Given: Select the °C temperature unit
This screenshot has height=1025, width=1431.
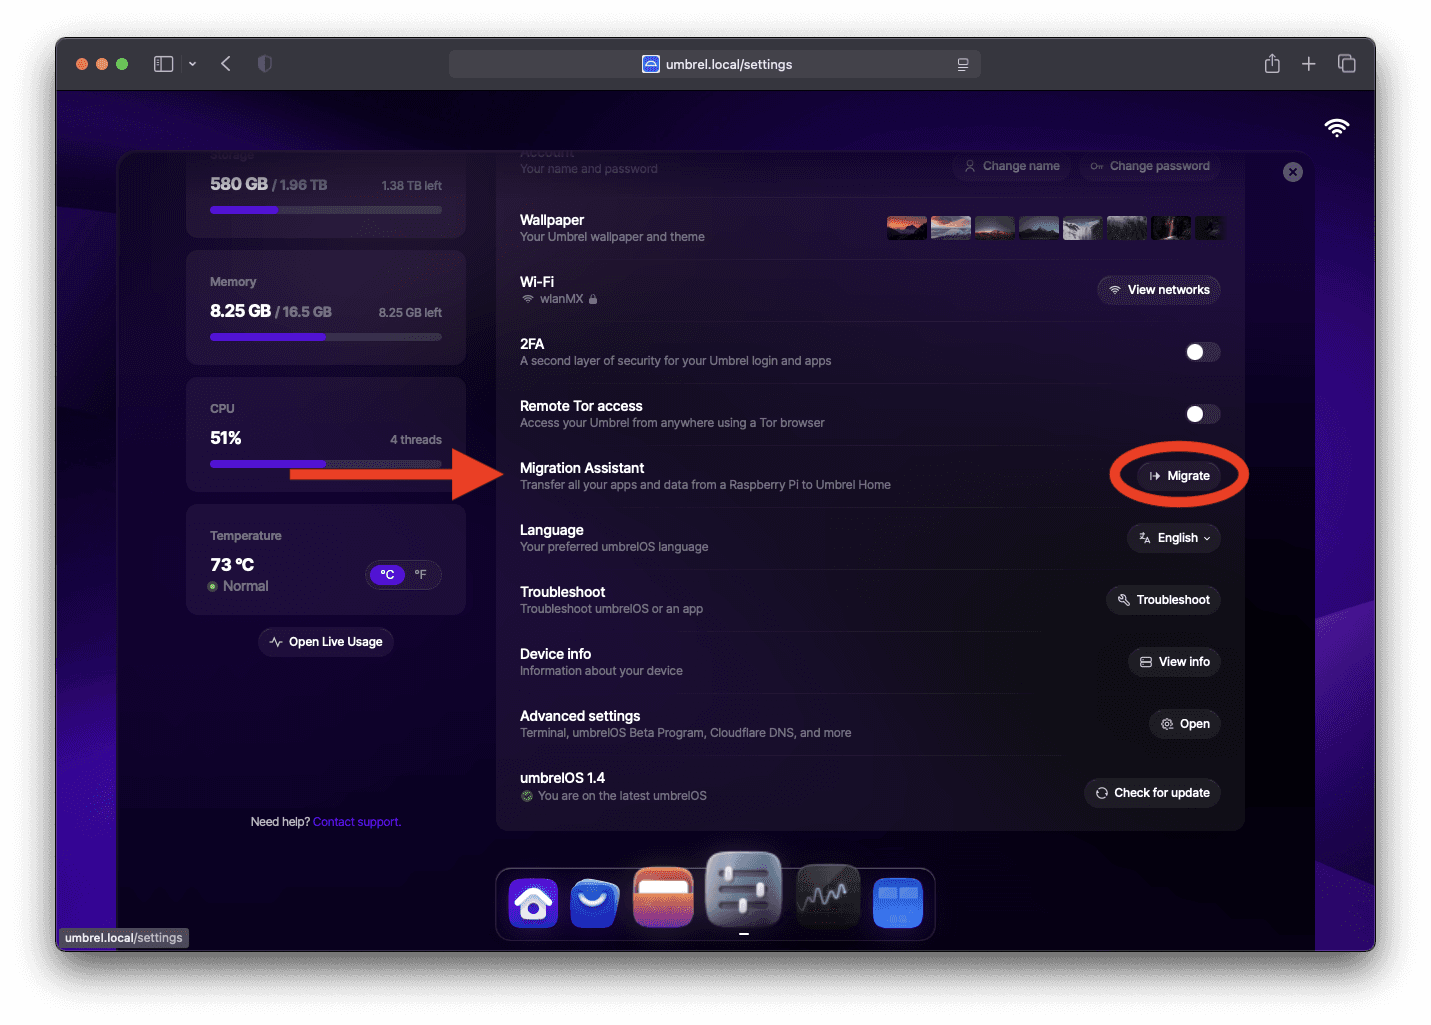Looking at the screenshot, I should (388, 574).
